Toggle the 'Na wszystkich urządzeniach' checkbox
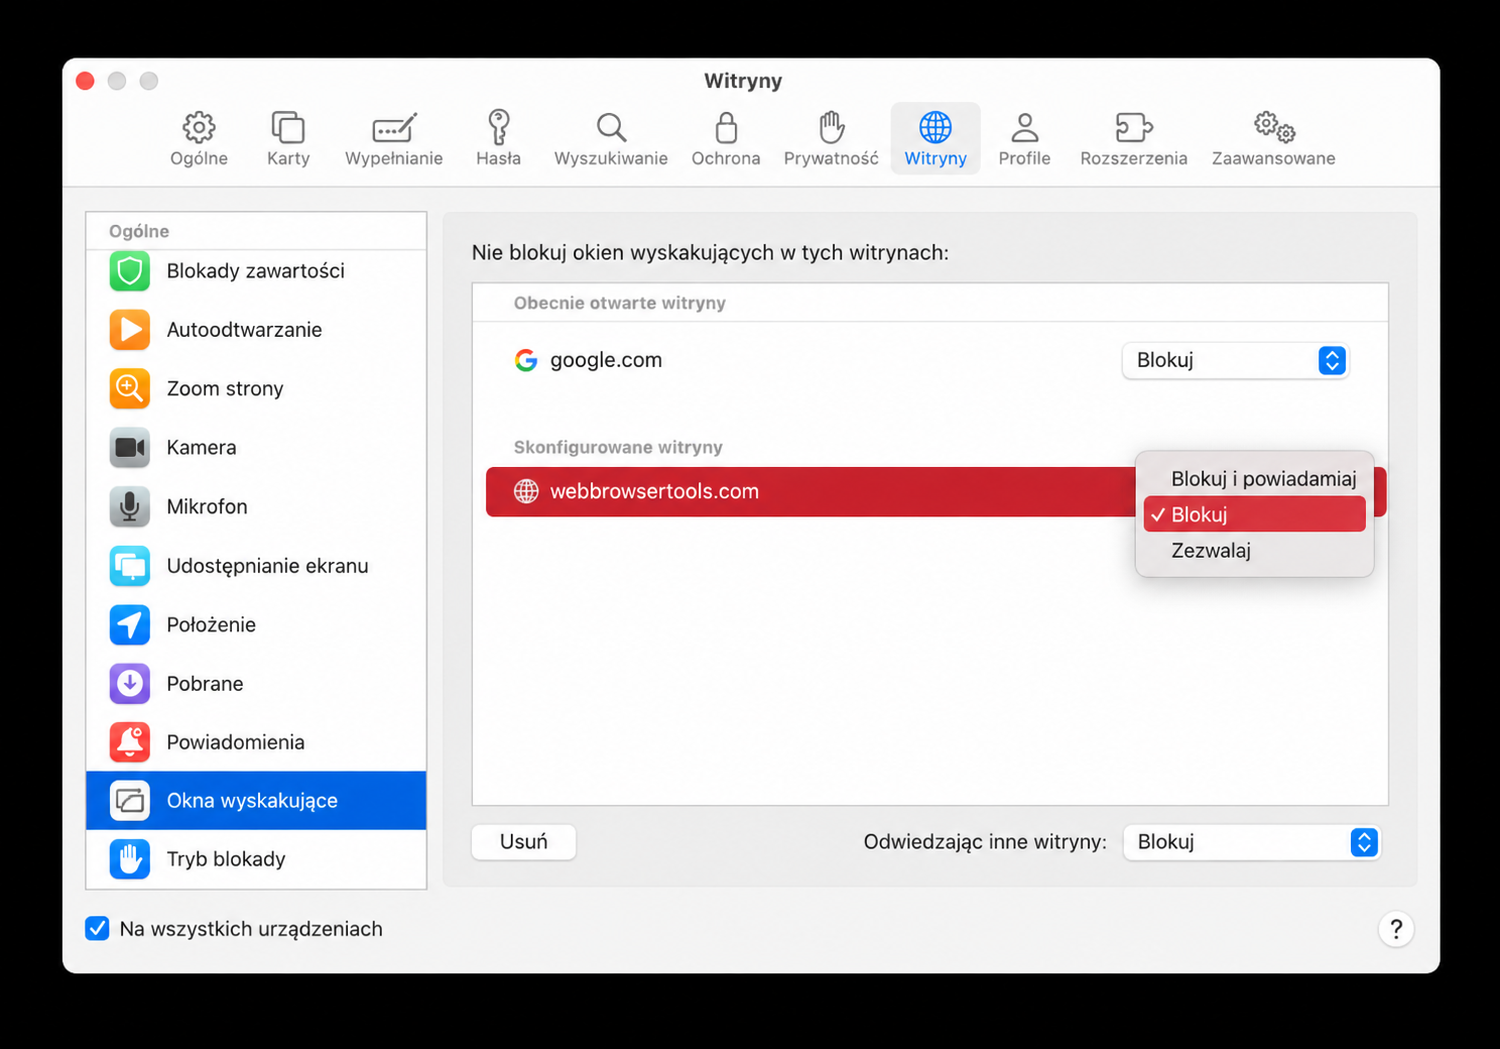Screen dimensions: 1500x1049 [97, 929]
